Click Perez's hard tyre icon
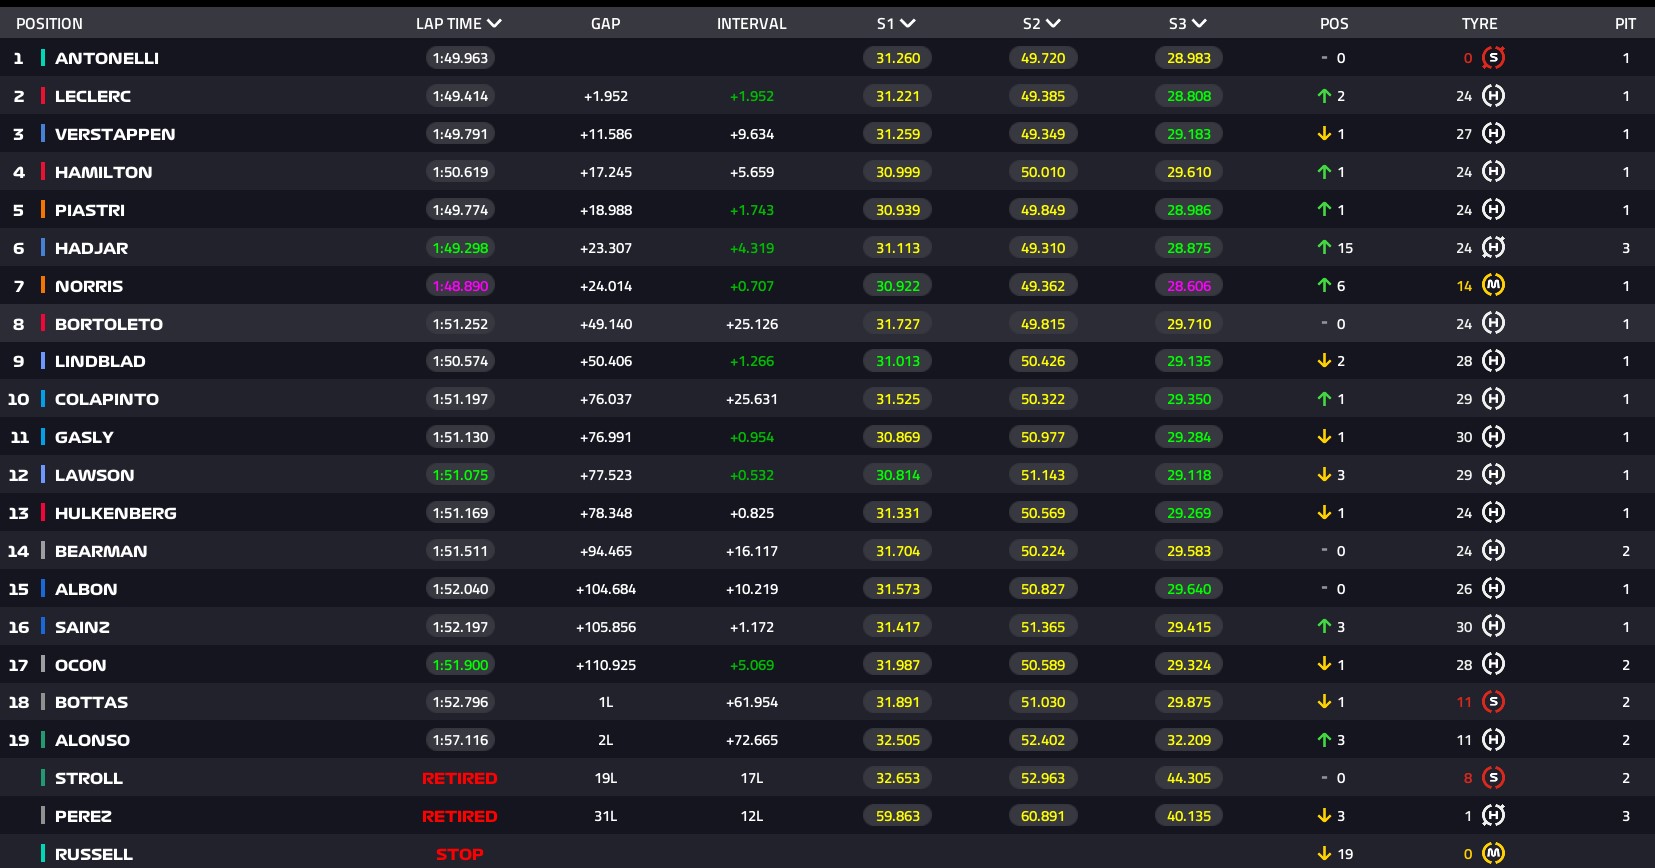This screenshot has width=1655, height=868. 1493,815
